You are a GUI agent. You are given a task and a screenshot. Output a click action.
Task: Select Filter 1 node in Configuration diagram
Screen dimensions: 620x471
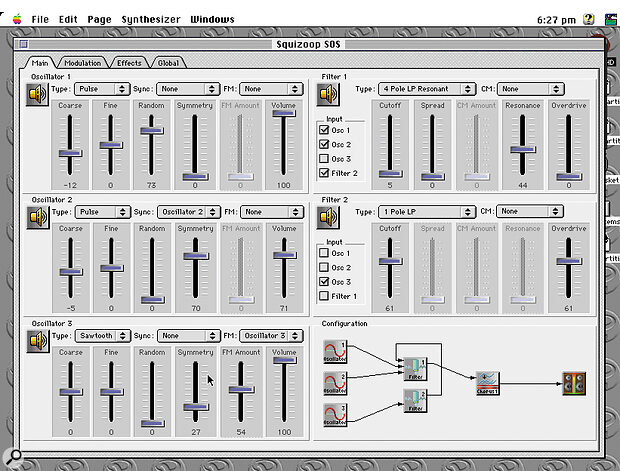(x=415, y=369)
